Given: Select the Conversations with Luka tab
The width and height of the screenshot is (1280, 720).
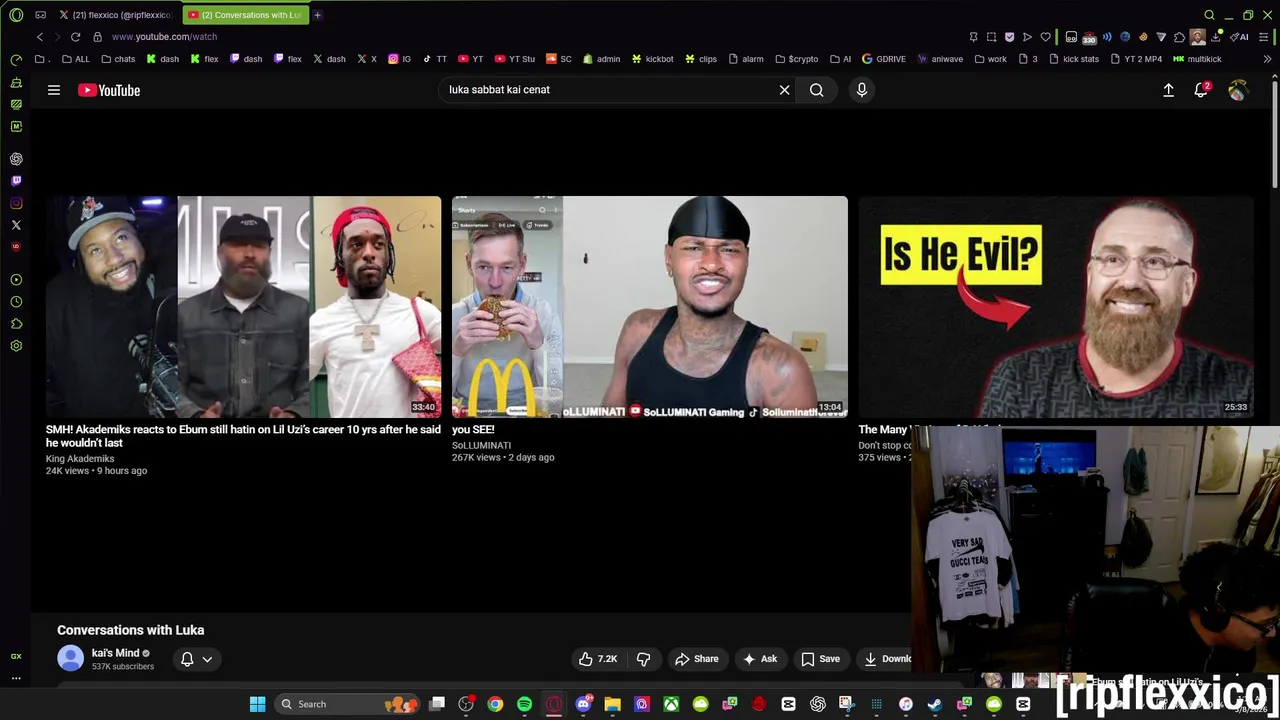Looking at the screenshot, I should [245, 15].
